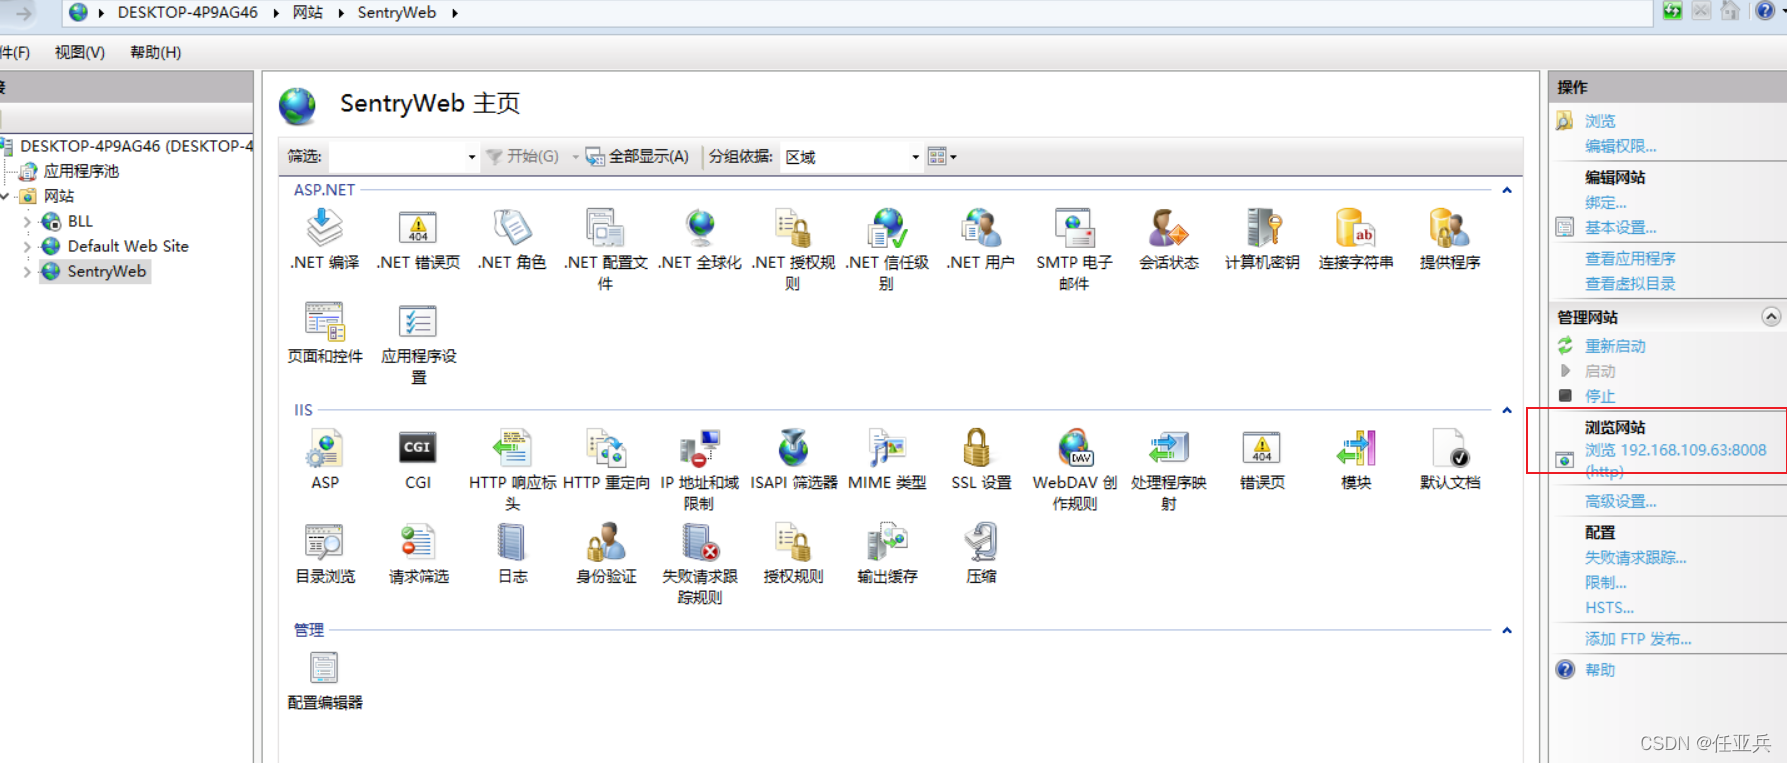Click the 浏览 action link
The image size is (1787, 763).
click(1600, 121)
